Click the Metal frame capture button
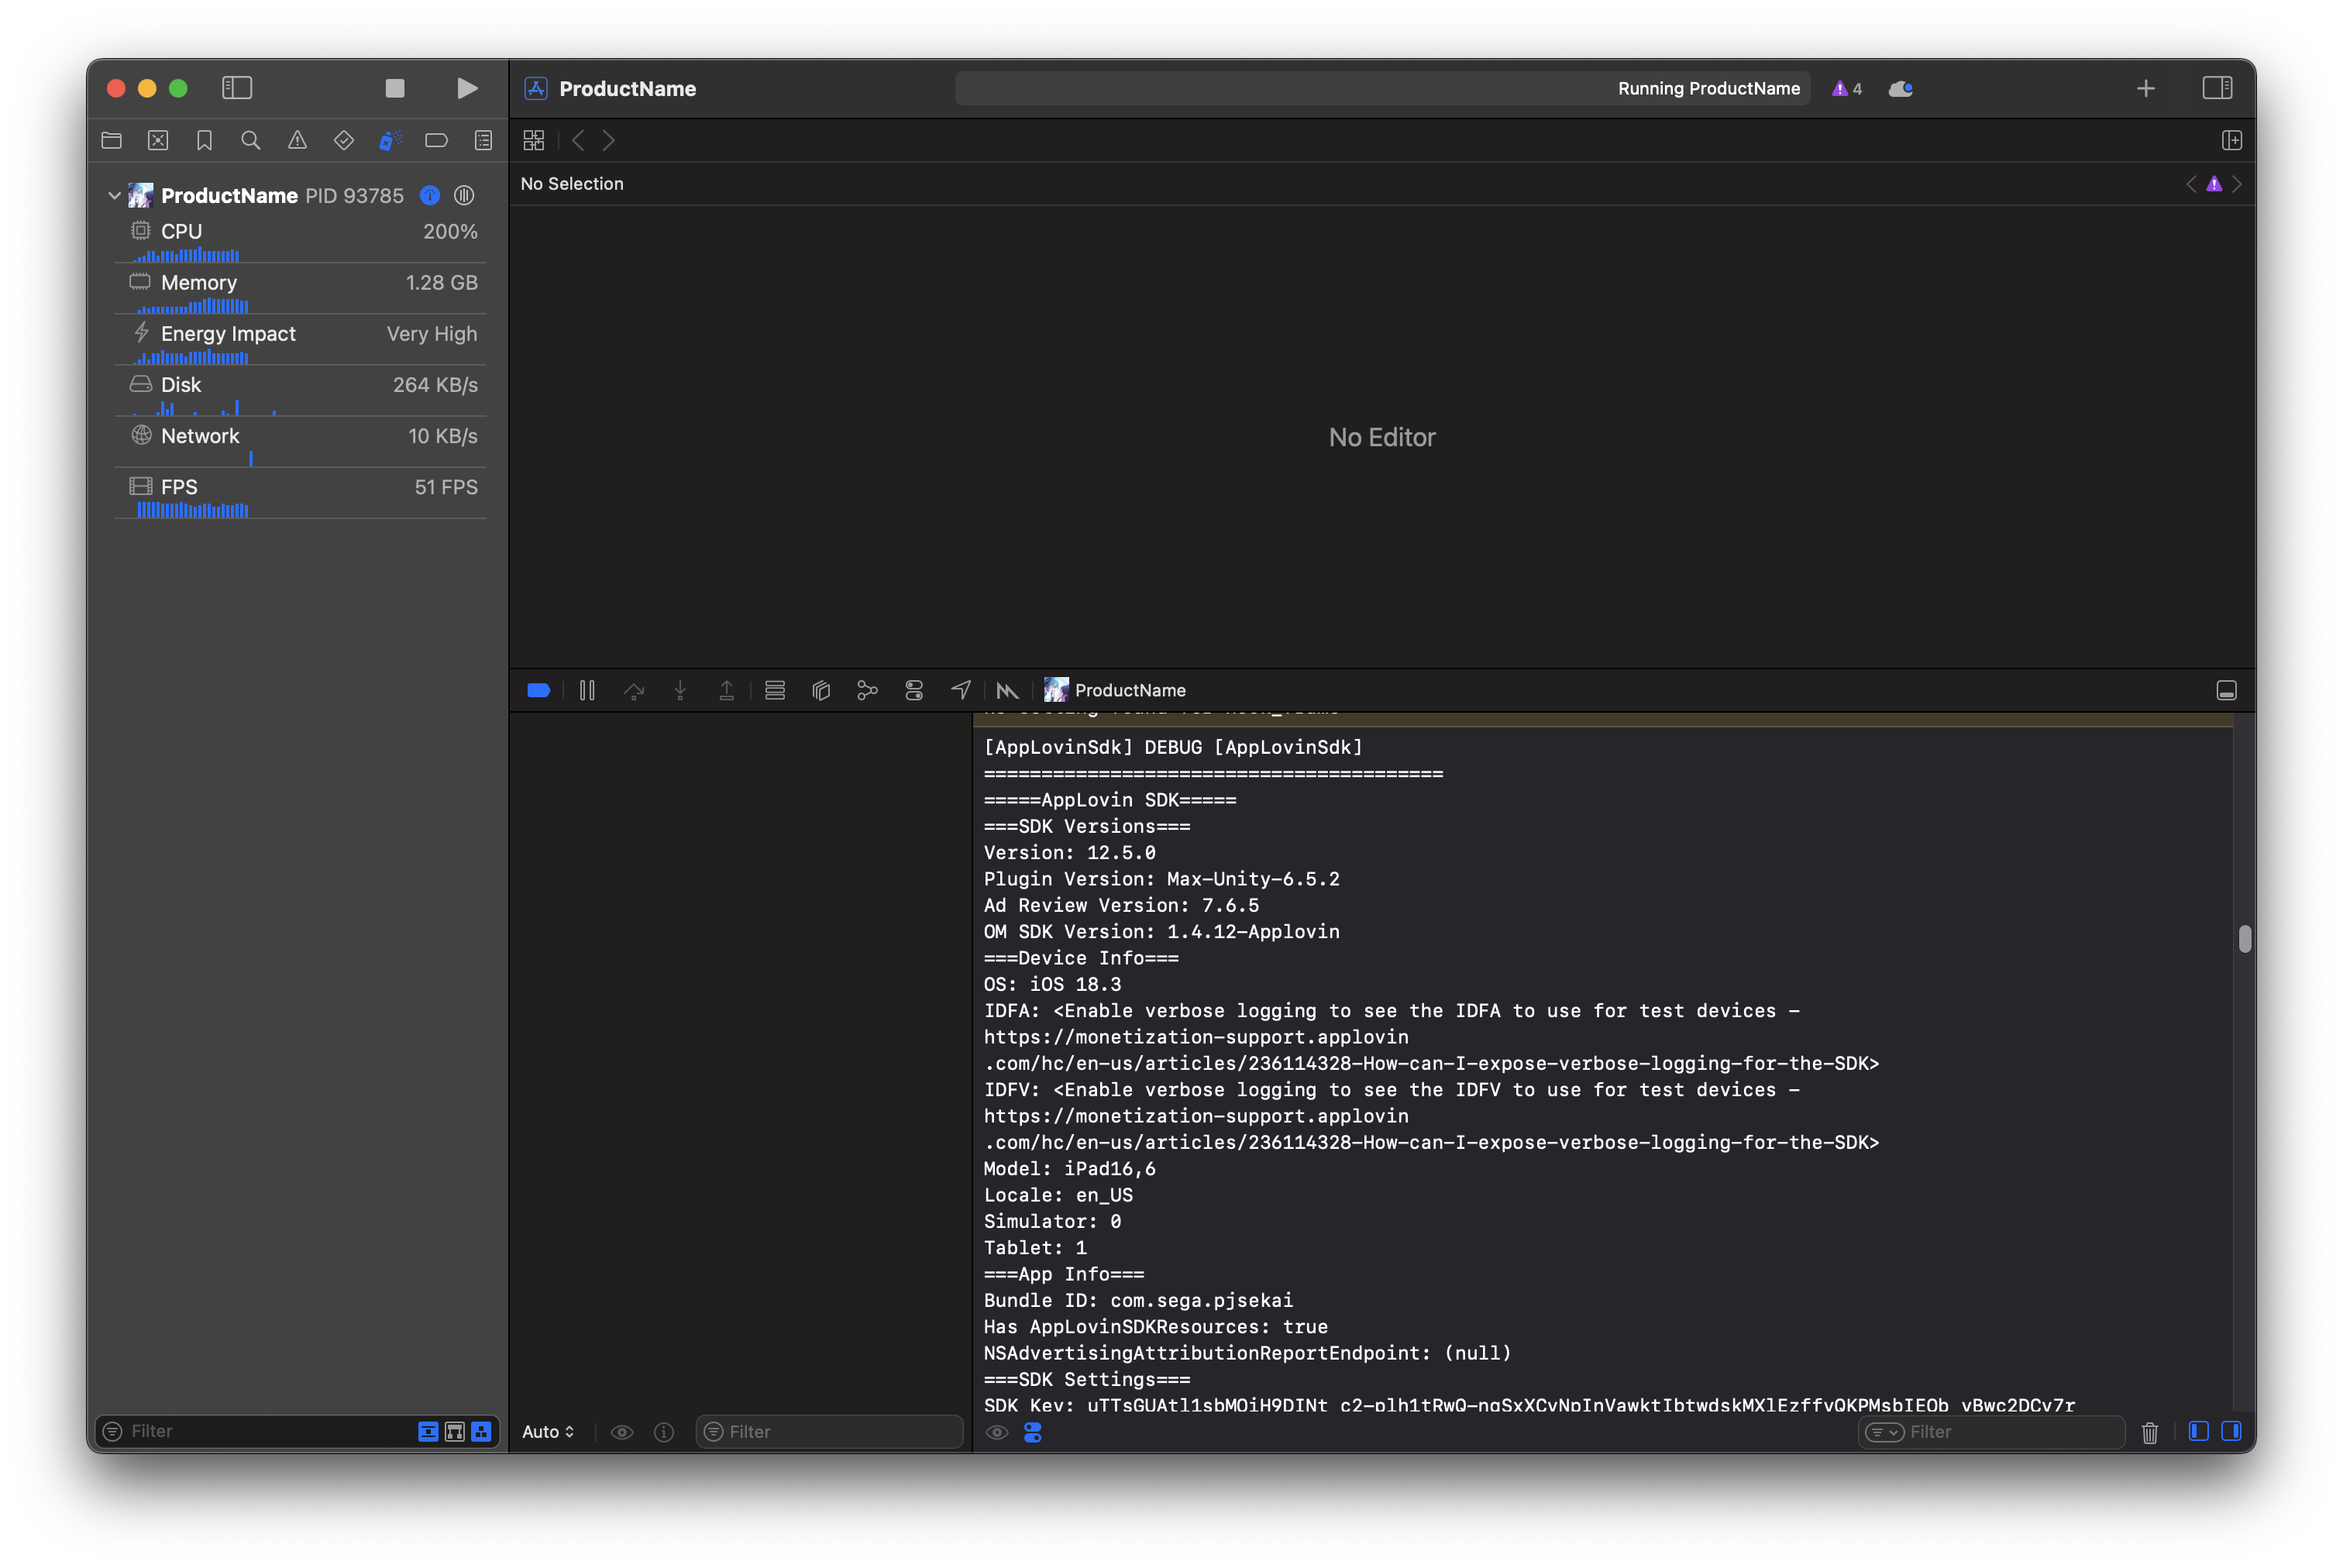This screenshot has height=1568, width=2343. pos(1007,690)
